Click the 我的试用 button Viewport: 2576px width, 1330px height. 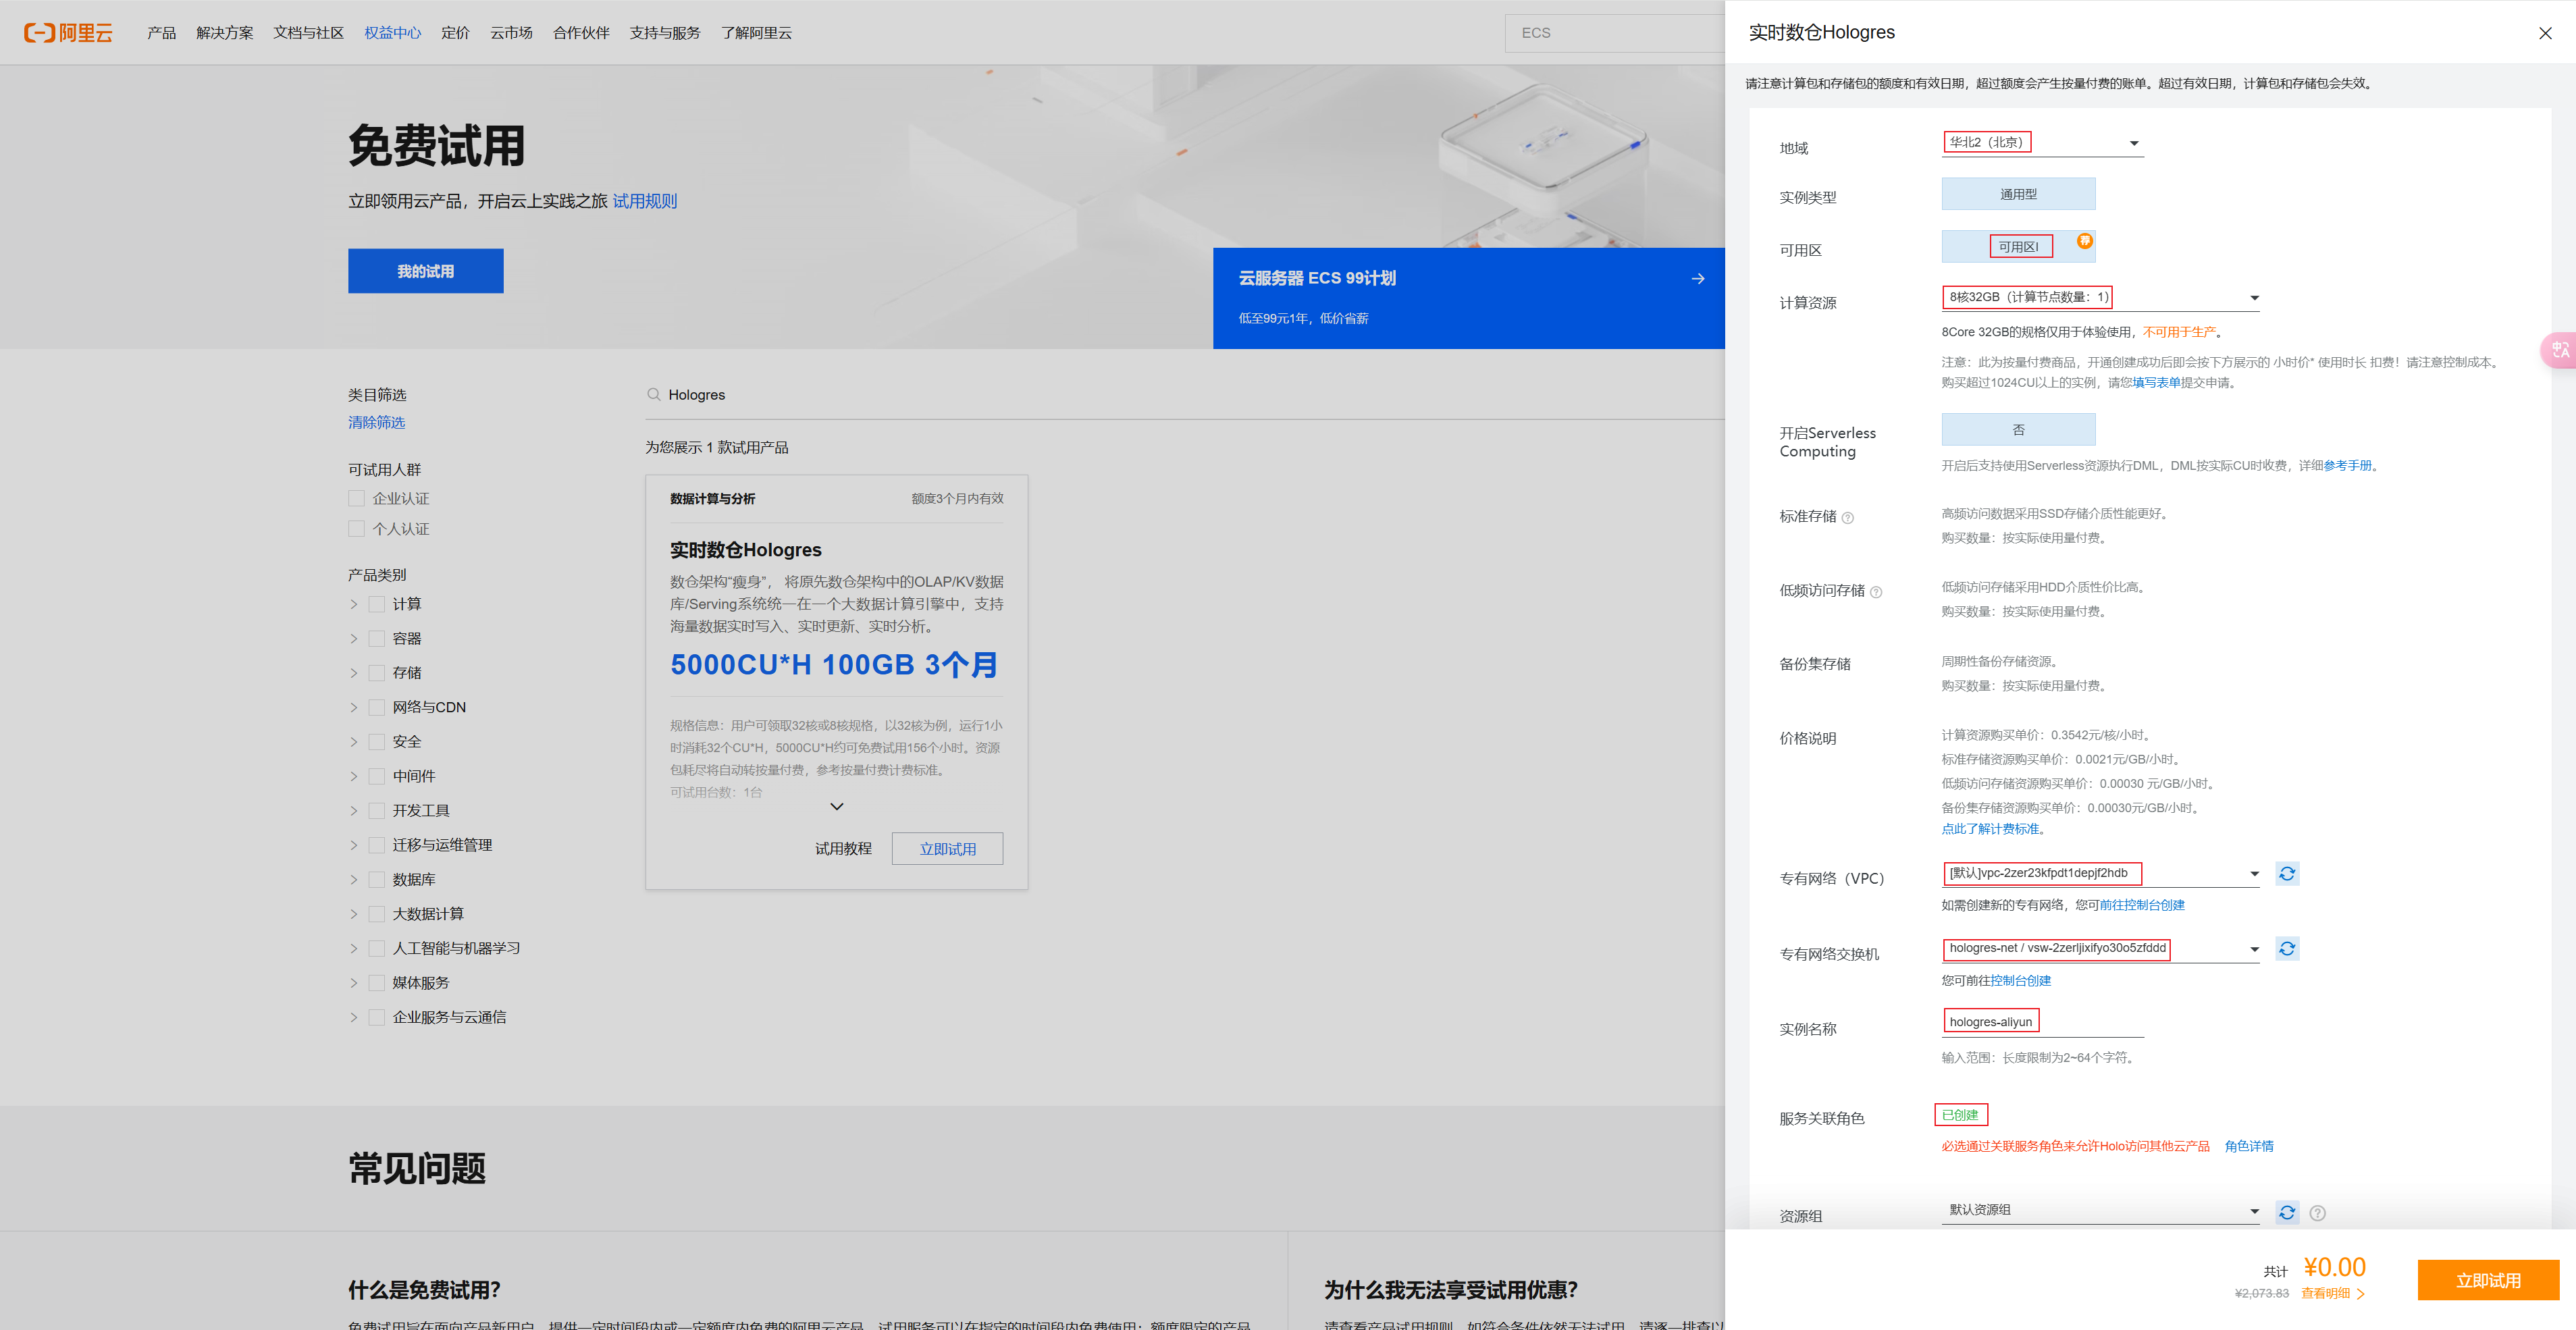point(425,271)
